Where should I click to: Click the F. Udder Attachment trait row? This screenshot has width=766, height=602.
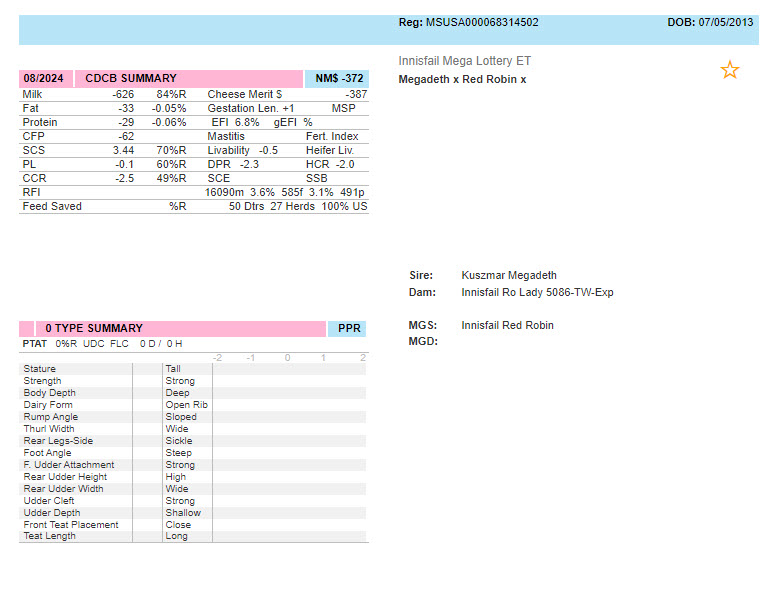click(192, 465)
